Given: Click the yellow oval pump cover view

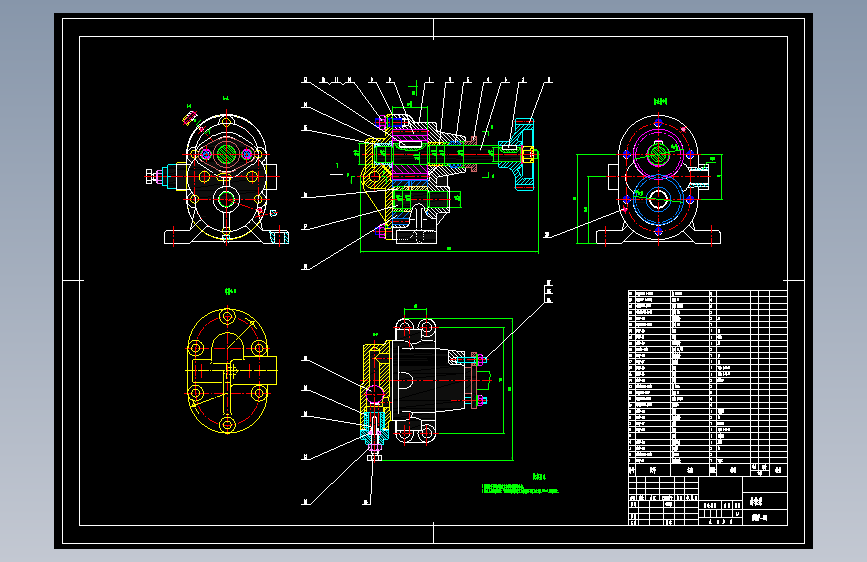Looking at the screenshot, I should pyautogui.click(x=231, y=371).
